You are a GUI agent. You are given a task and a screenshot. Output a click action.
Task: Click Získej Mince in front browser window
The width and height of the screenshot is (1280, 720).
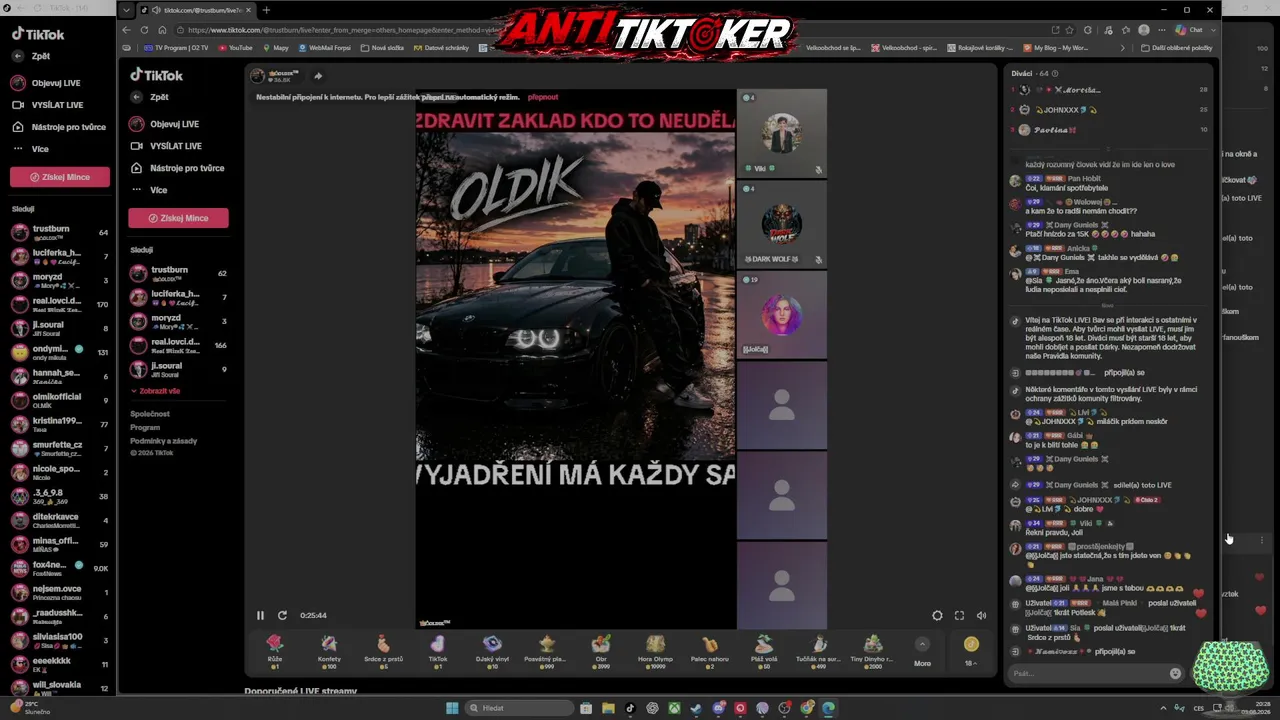click(x=178, y=218)
